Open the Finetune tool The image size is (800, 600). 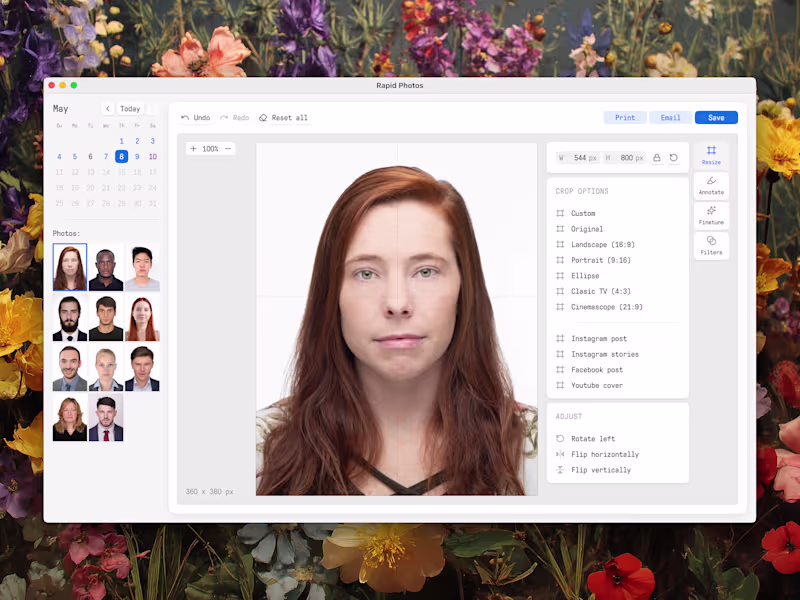point(711,216)
